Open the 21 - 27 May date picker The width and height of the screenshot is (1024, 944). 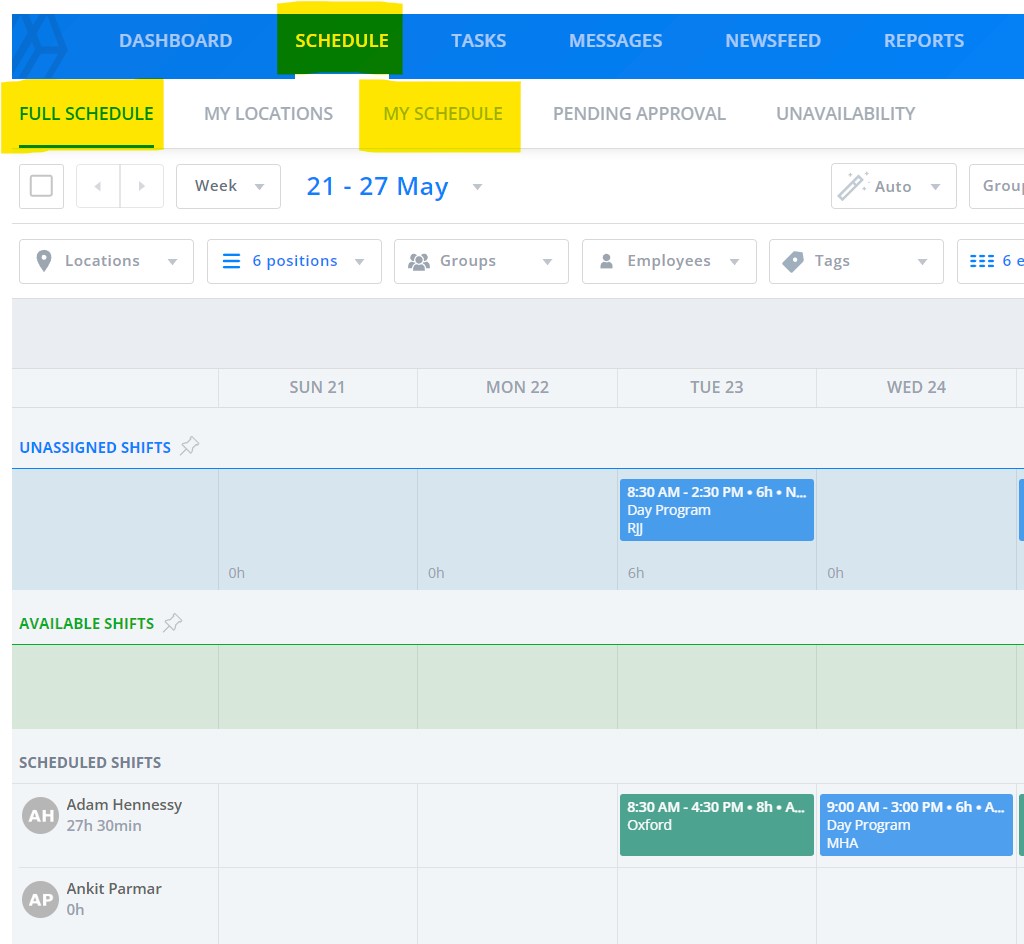tap(394, 187)
